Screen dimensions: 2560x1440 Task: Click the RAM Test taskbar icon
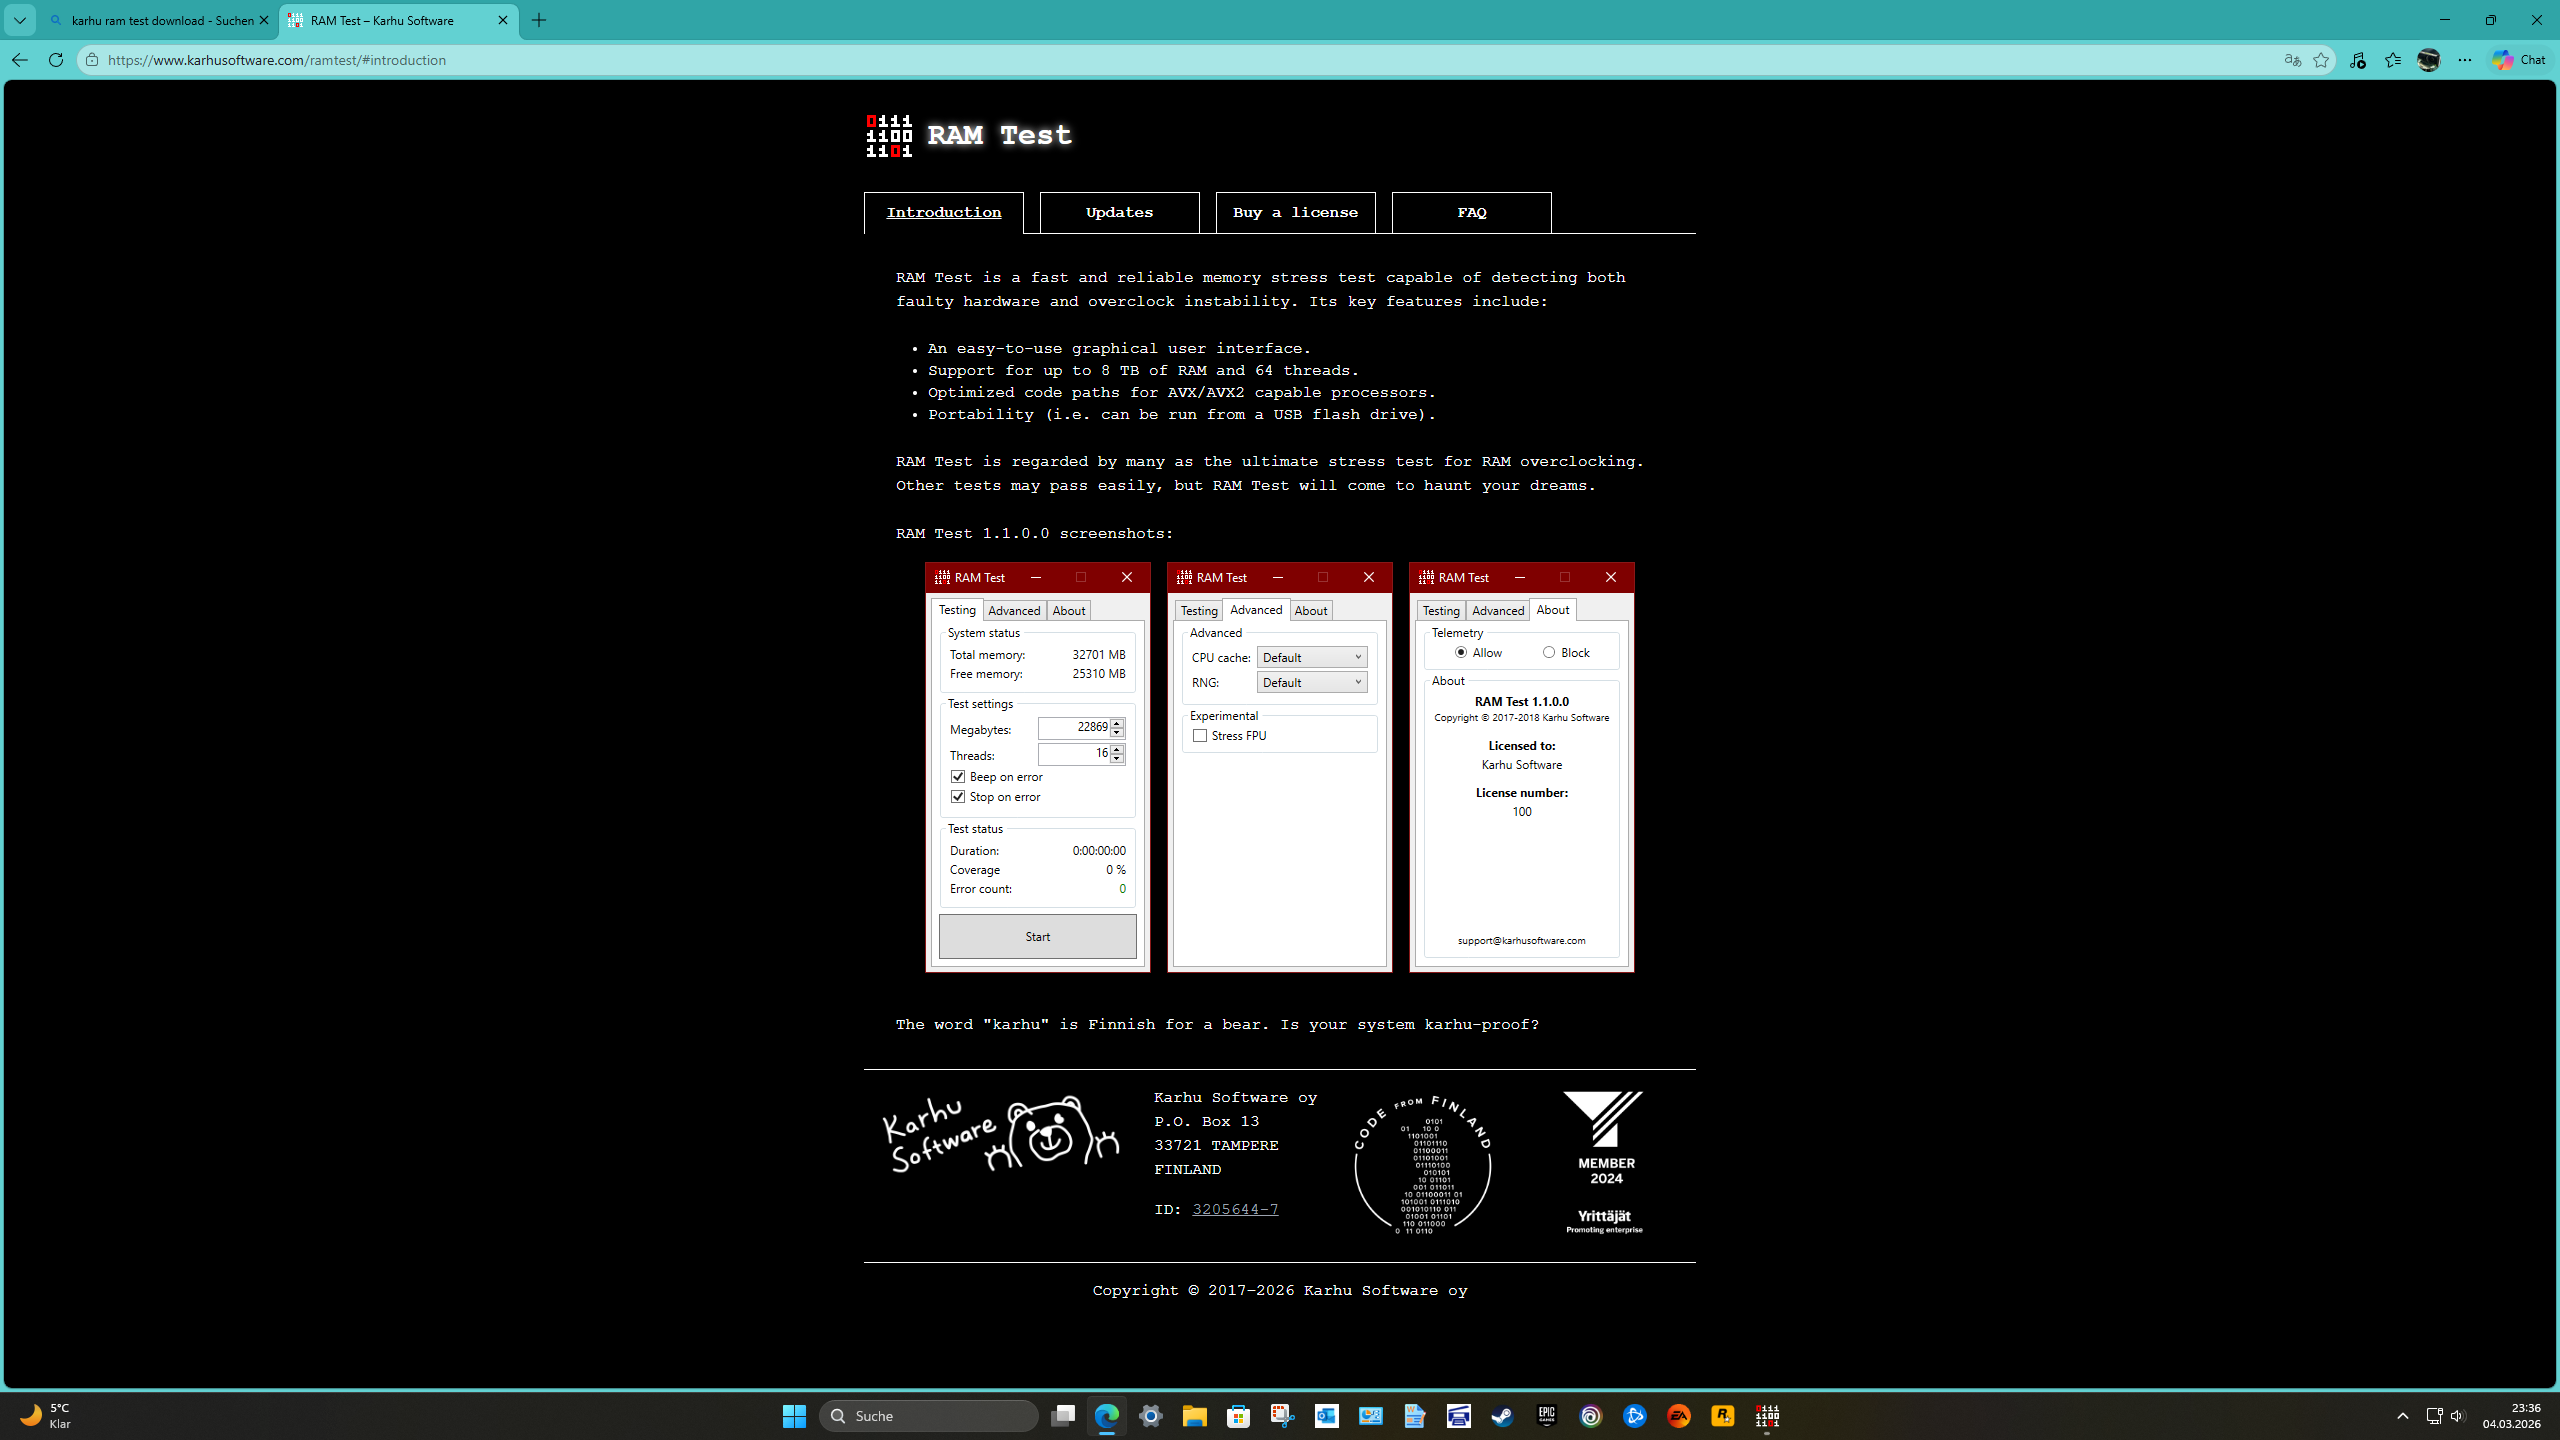coord(1767,1416)
